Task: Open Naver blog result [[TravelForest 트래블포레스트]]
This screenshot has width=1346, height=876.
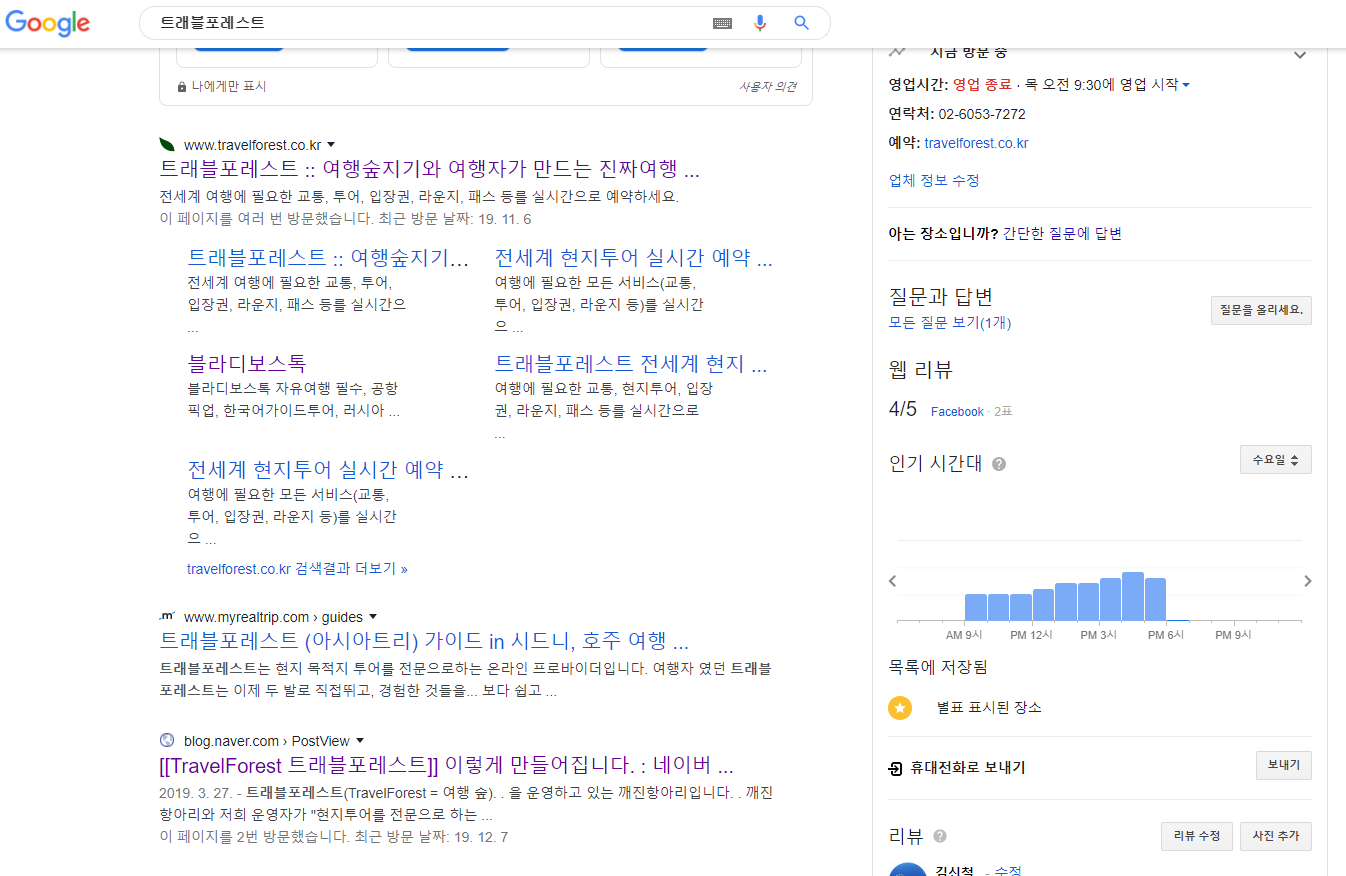Action: (446, 766)
